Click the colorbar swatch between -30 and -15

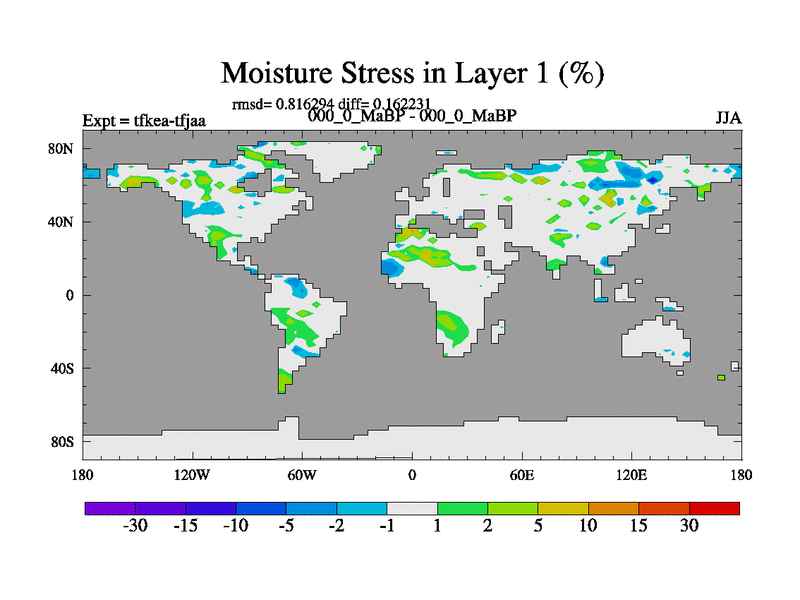click(160, 509)
